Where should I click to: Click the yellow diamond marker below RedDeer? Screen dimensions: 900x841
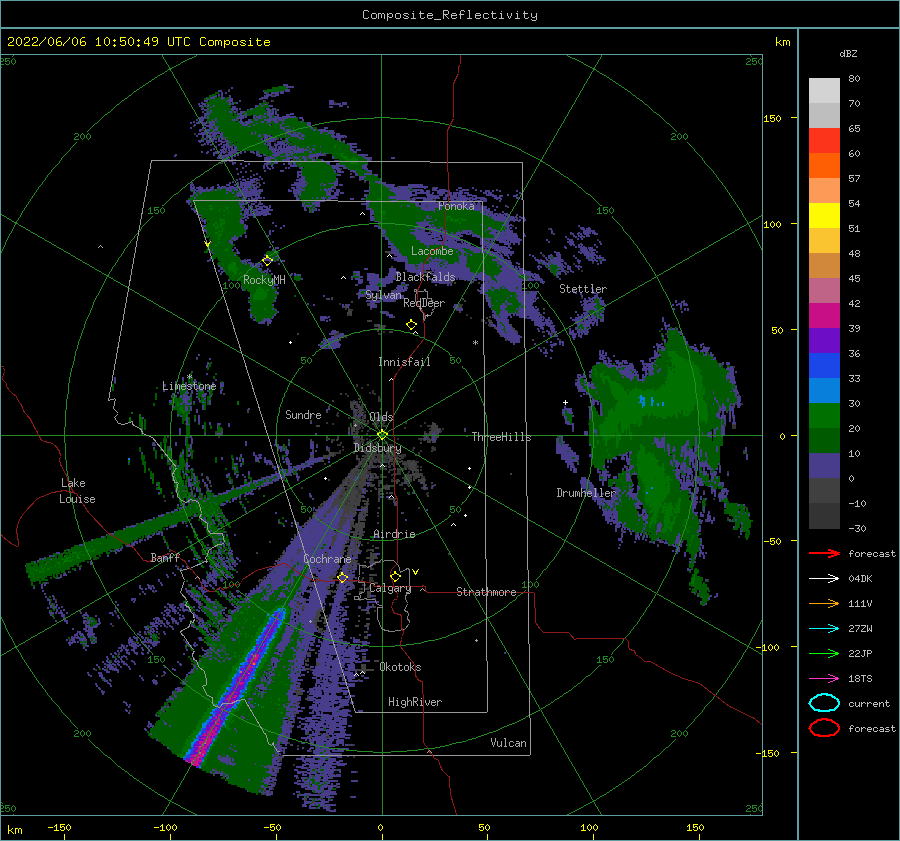pos(412,325)
